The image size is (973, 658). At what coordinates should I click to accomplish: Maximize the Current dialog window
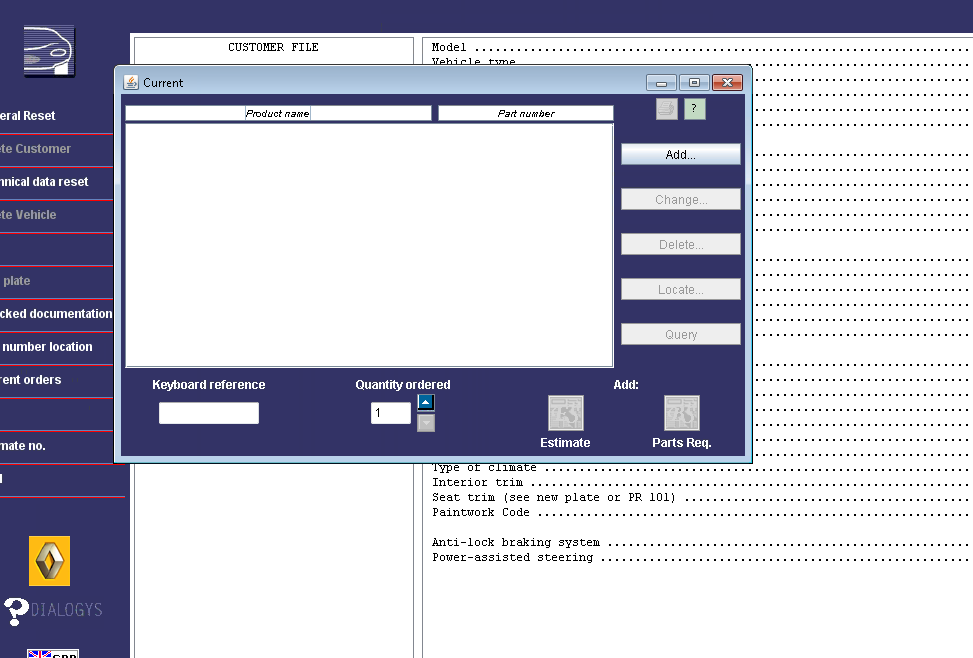pos(694,83)
